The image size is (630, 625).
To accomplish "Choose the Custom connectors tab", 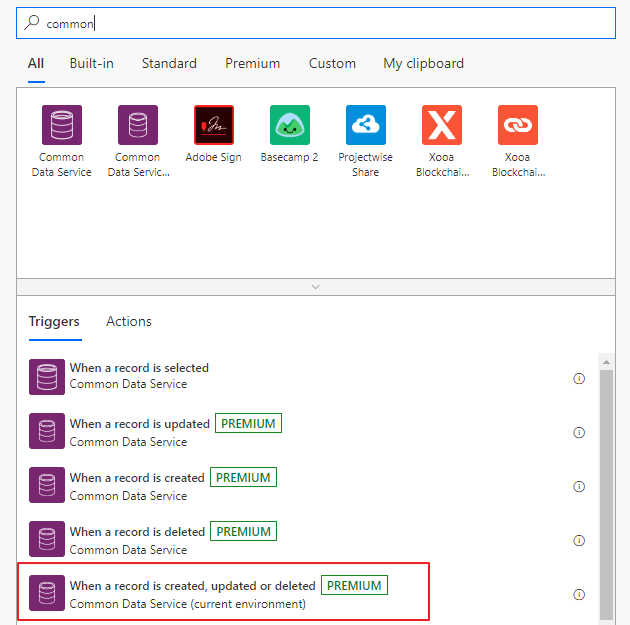I will 332,63.
